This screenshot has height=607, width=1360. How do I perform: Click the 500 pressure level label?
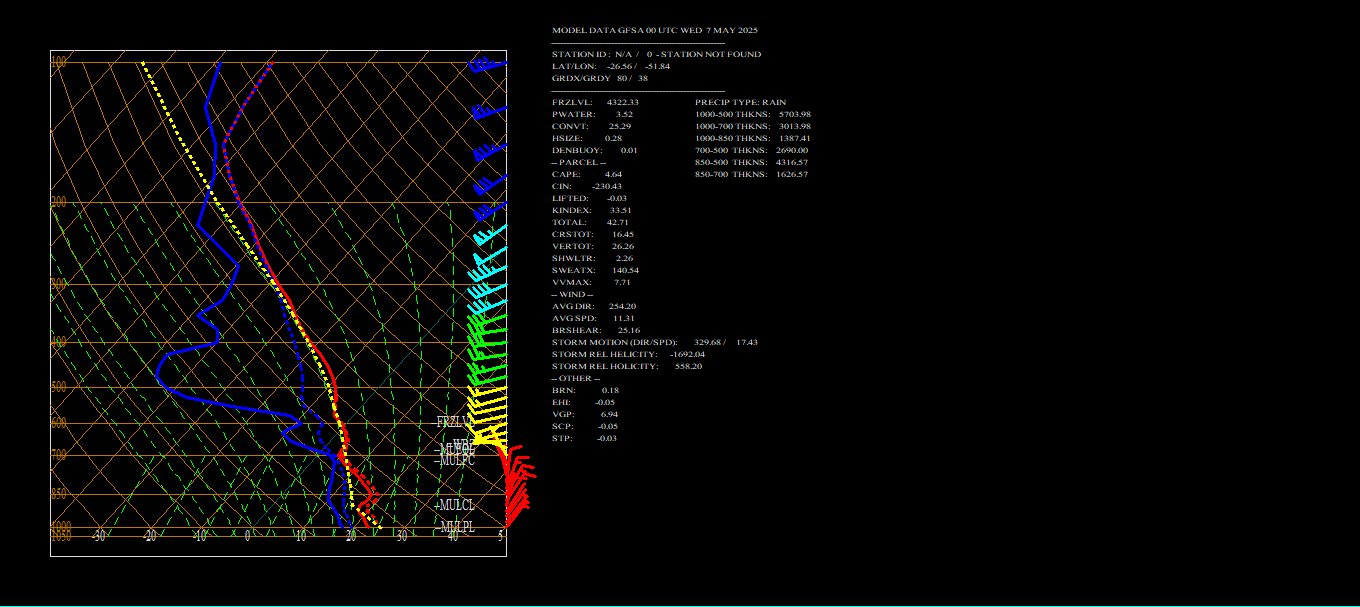pos(59,387)
